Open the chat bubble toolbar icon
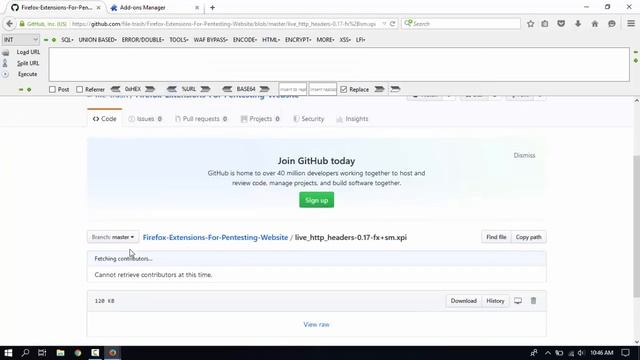 click(611, 24)
